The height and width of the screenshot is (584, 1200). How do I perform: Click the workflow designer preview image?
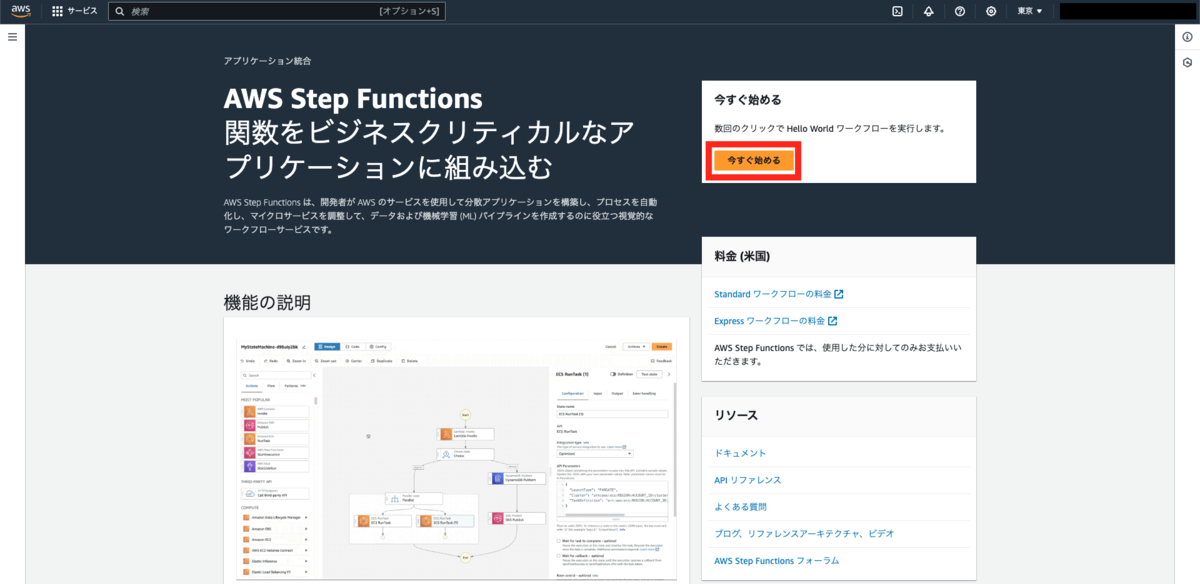pos(456,458)
